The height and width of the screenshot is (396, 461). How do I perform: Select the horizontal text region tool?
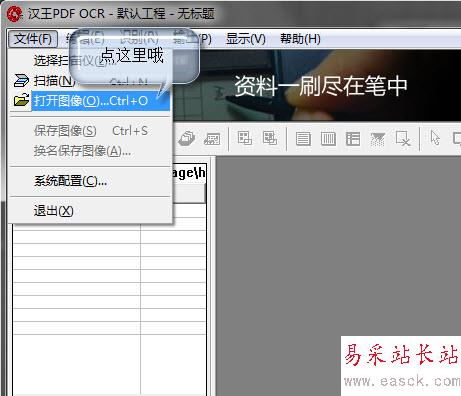point(303,139)
